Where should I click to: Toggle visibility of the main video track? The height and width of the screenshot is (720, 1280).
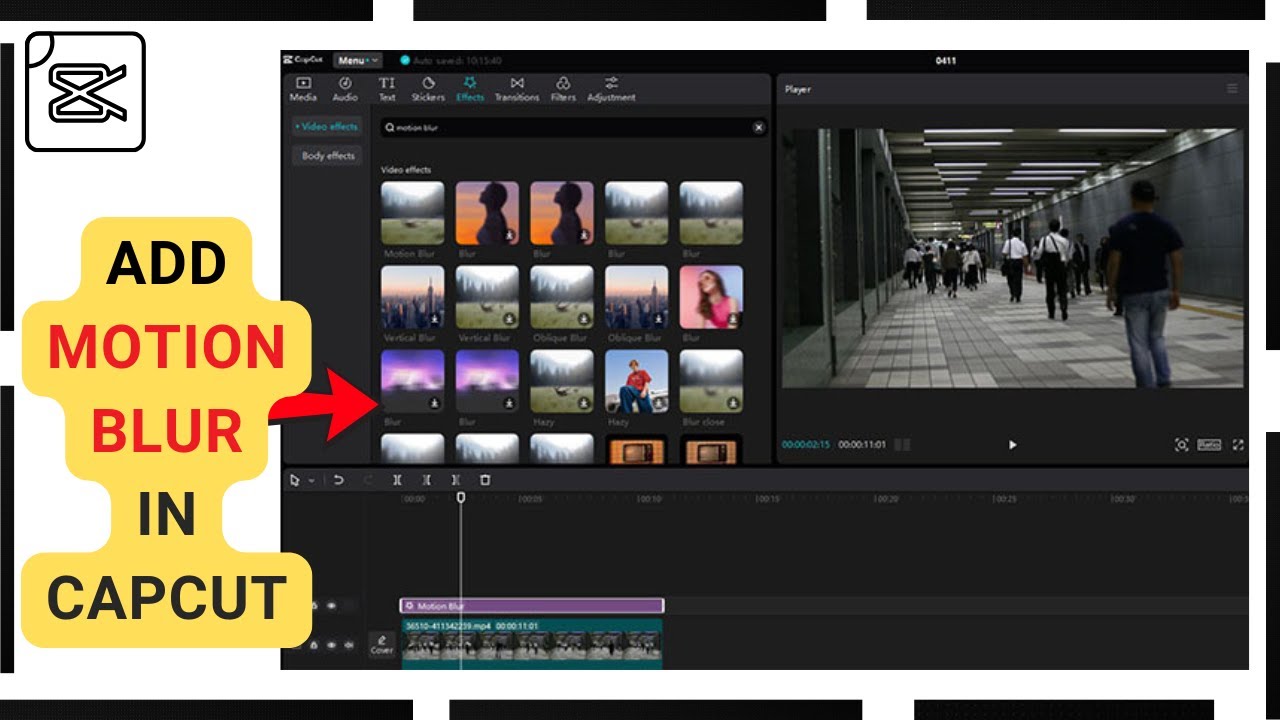pyautogui.click(x=332, y=645)
